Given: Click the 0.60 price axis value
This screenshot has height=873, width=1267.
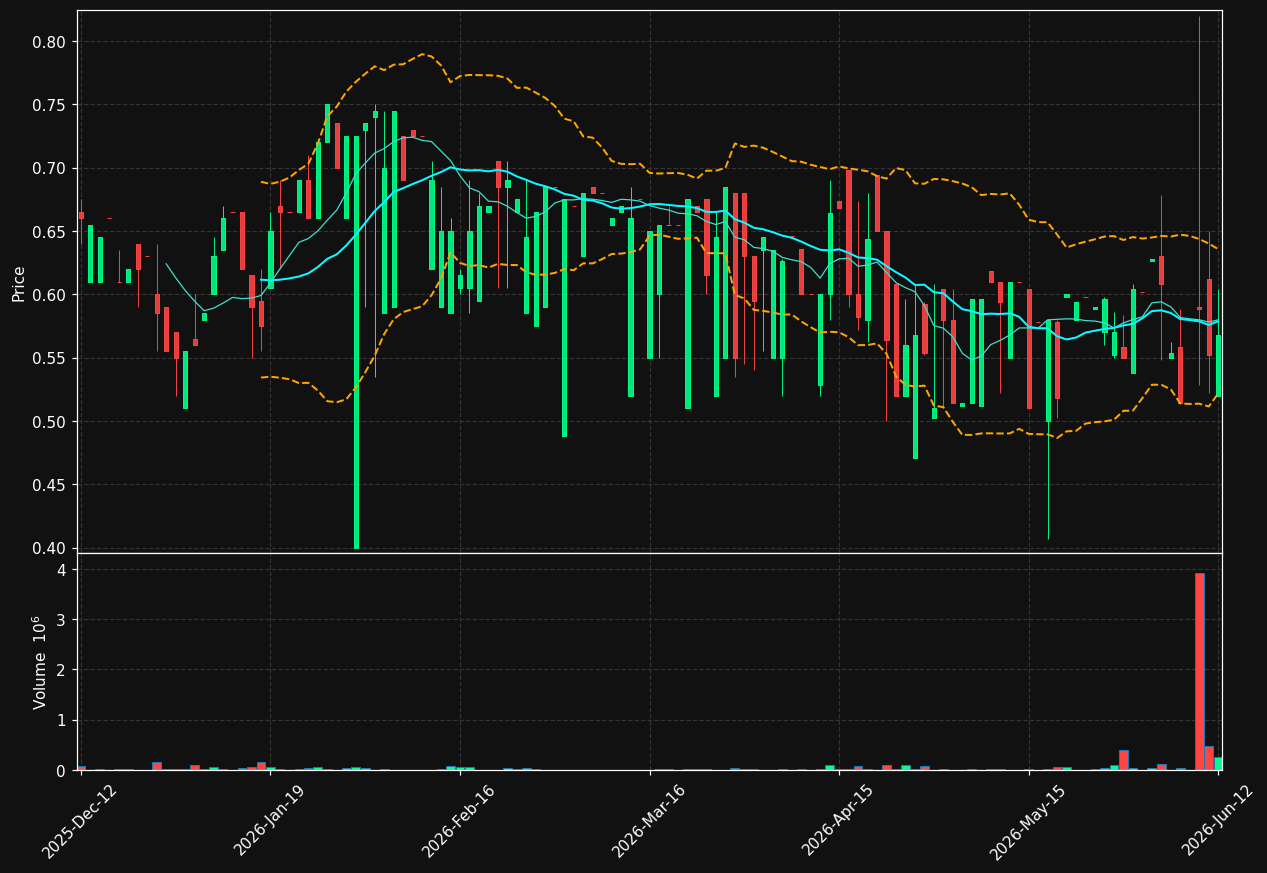Looking at the screenshot, I should coord(49,295).
